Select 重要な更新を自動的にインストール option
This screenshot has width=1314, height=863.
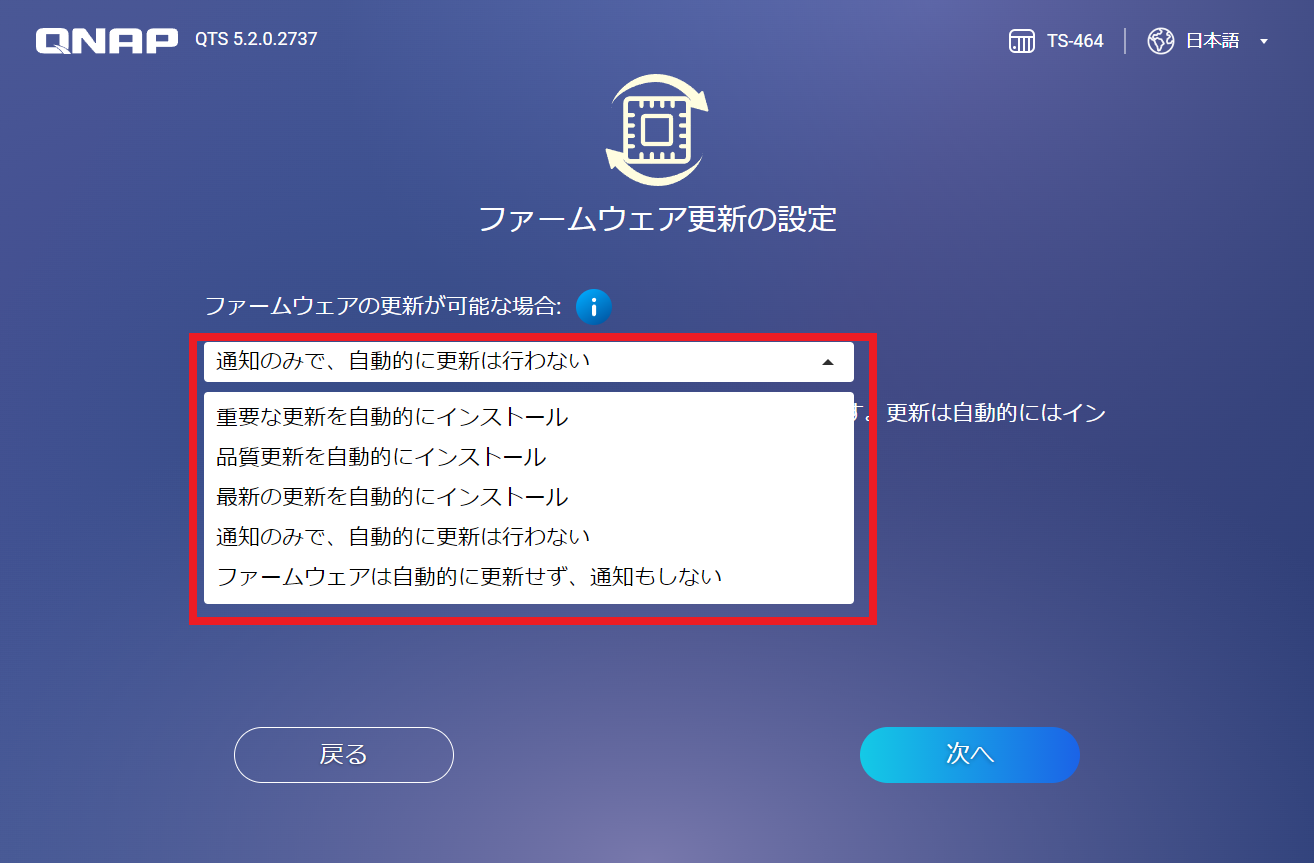529,417
